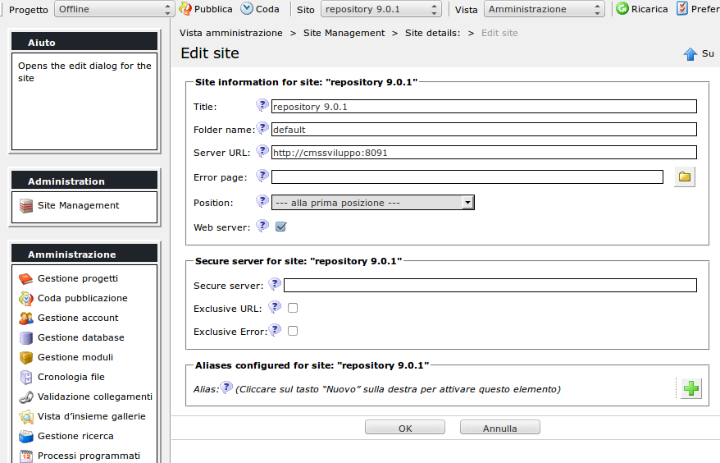Click the Su up arrow icon
720x463 pixels.
coord(690,54)
